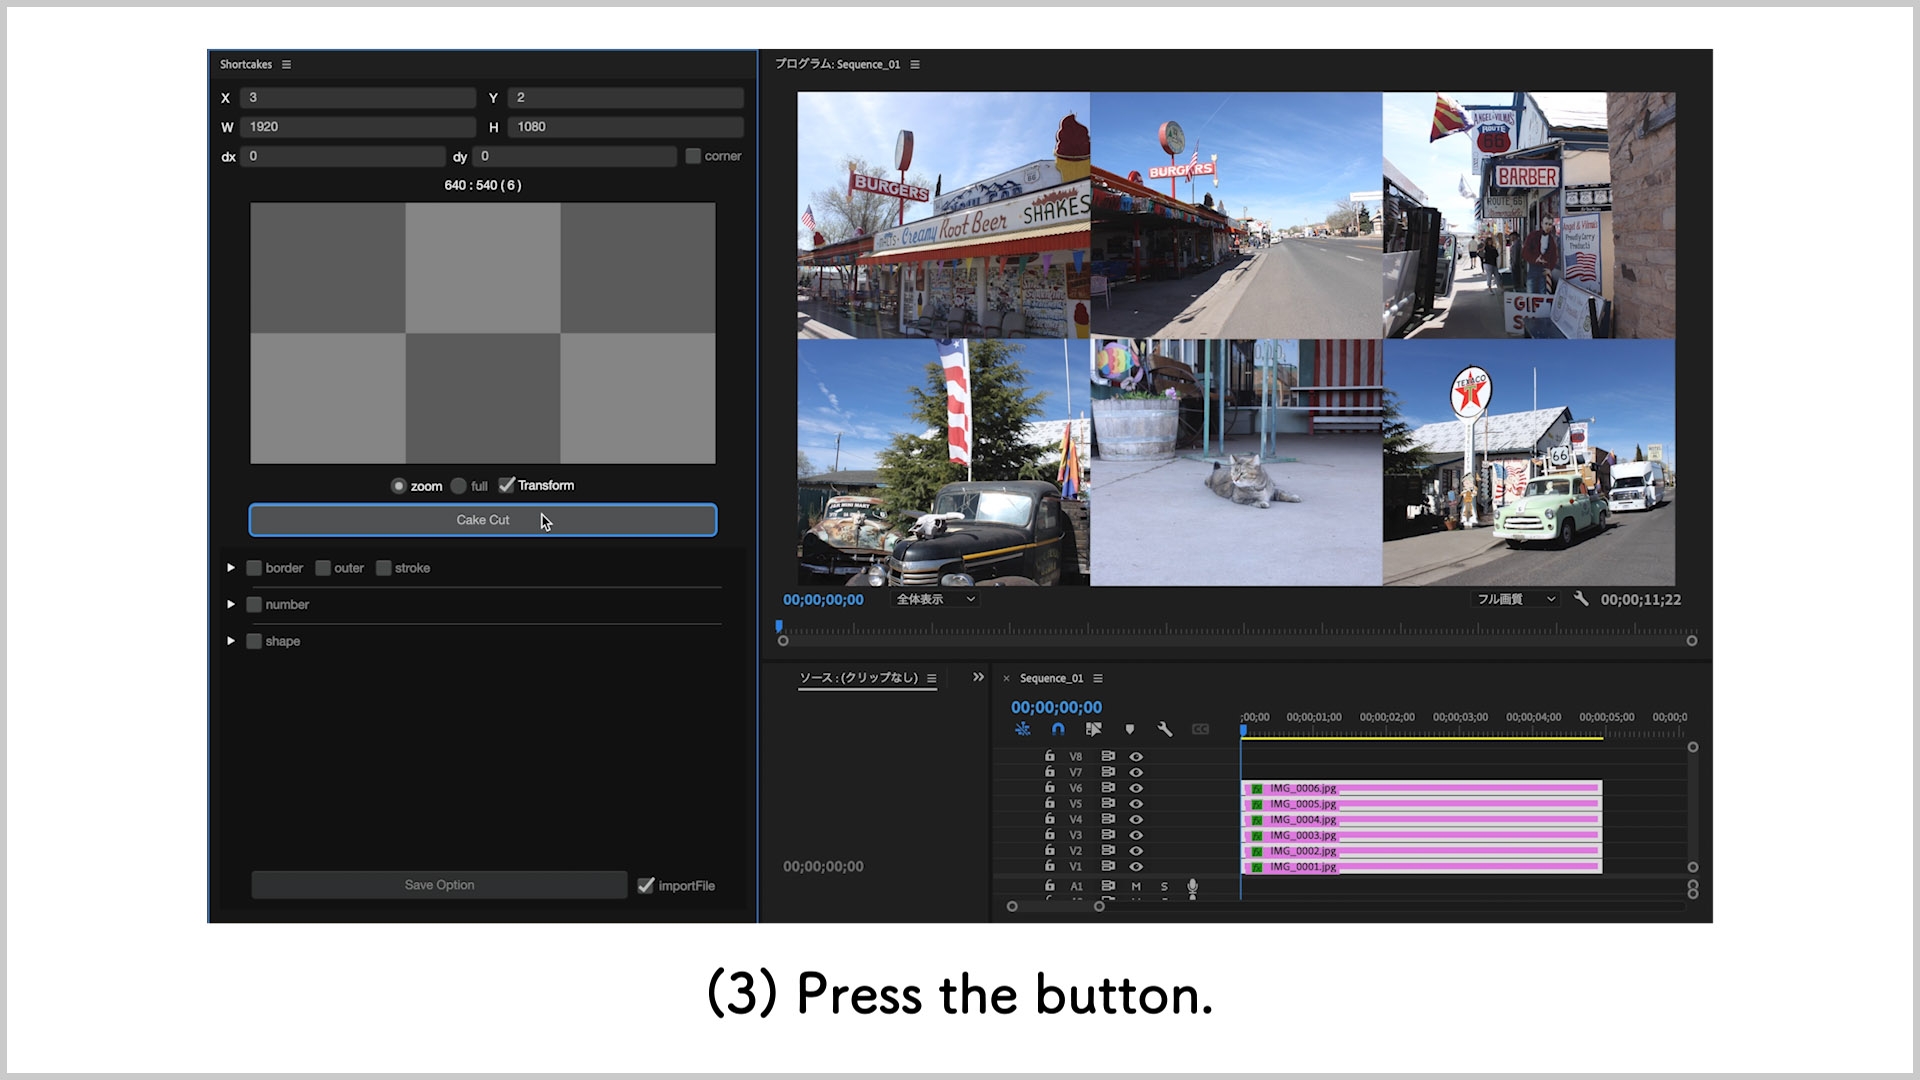
Task: Open Timeline Display Settings wrench
Action: tap(1165, 729)
